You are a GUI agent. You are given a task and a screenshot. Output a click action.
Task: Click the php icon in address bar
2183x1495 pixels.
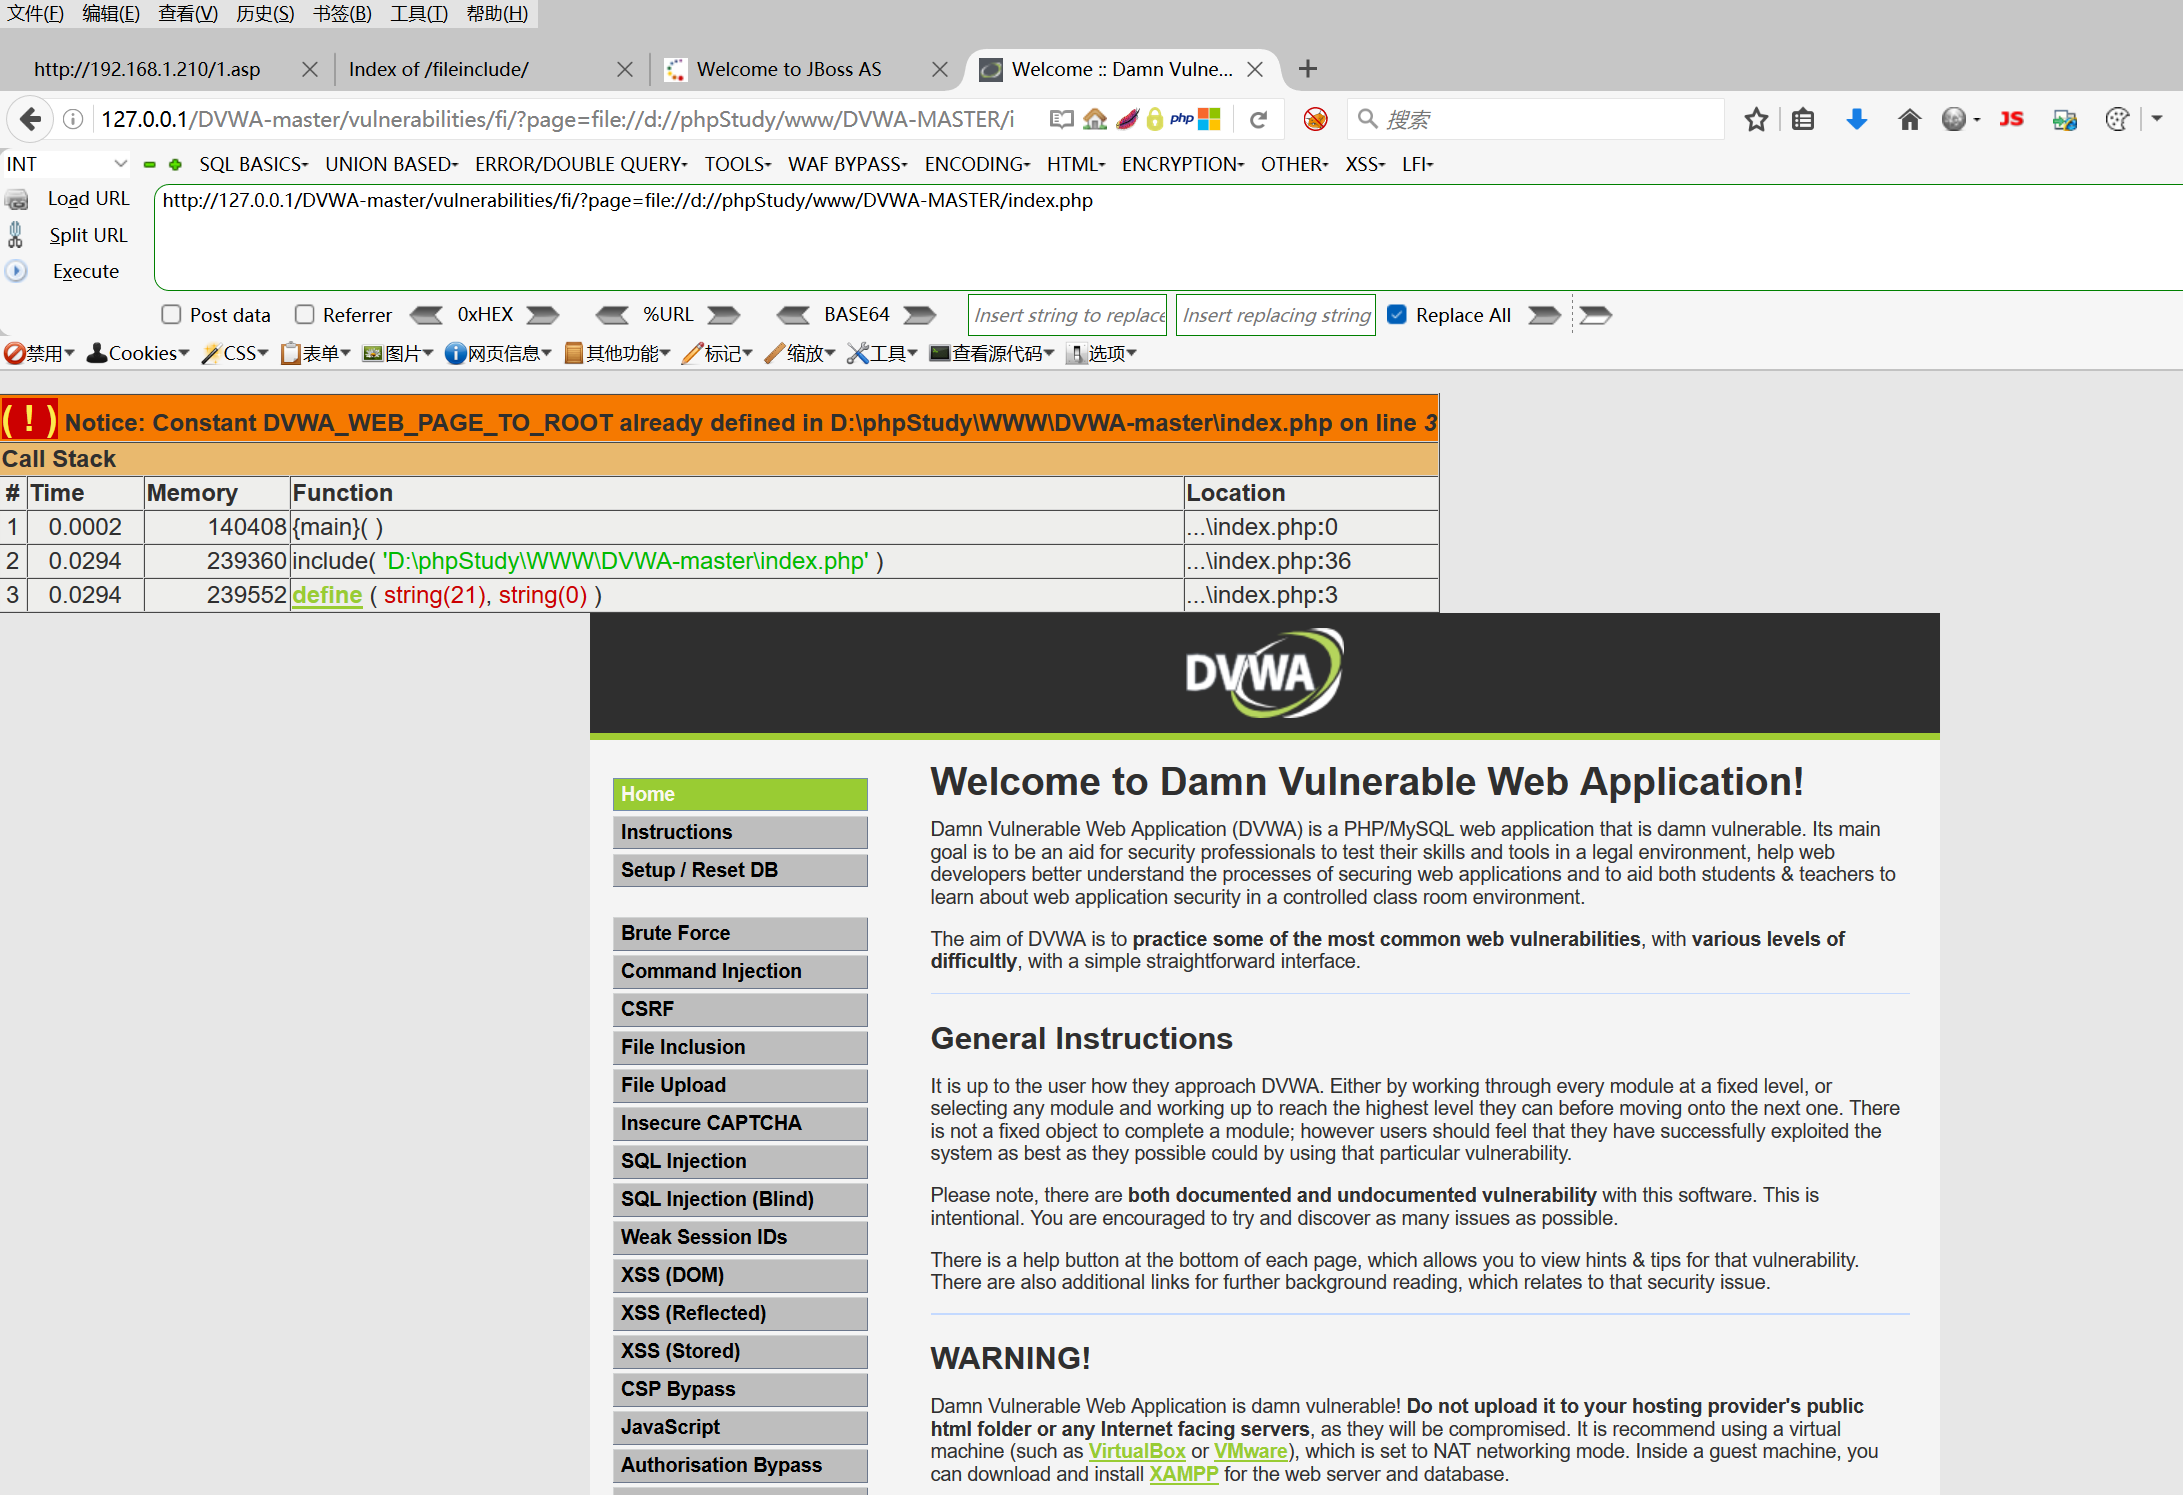[1181, 119]
